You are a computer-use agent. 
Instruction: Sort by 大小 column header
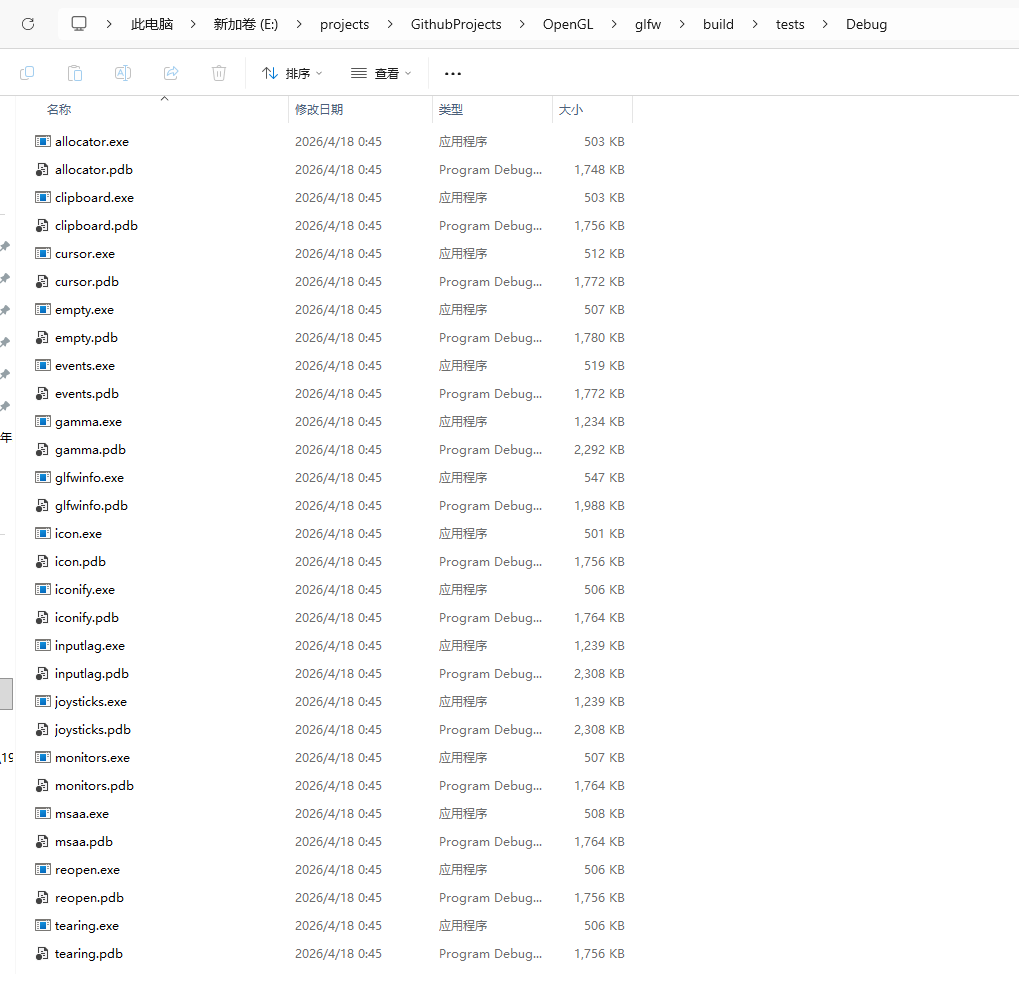pos(571,110)
